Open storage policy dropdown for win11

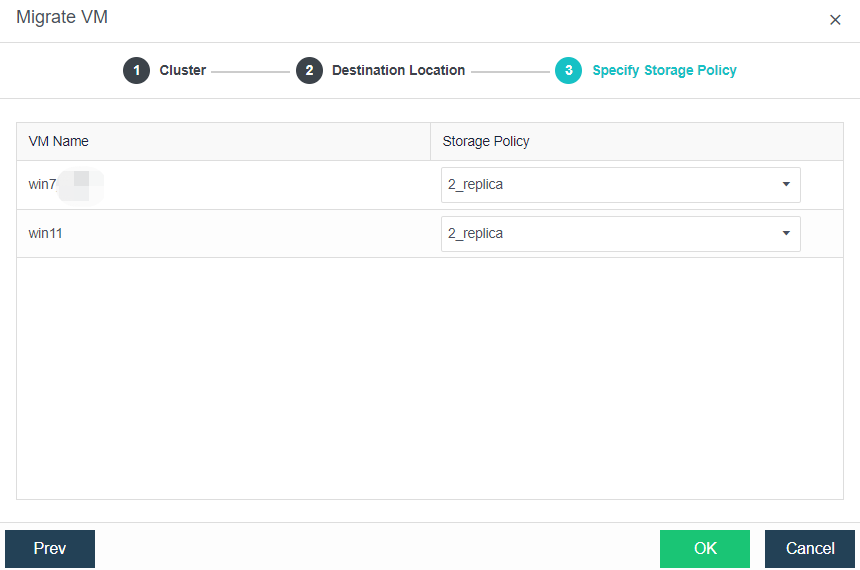(x=620, y=234)
